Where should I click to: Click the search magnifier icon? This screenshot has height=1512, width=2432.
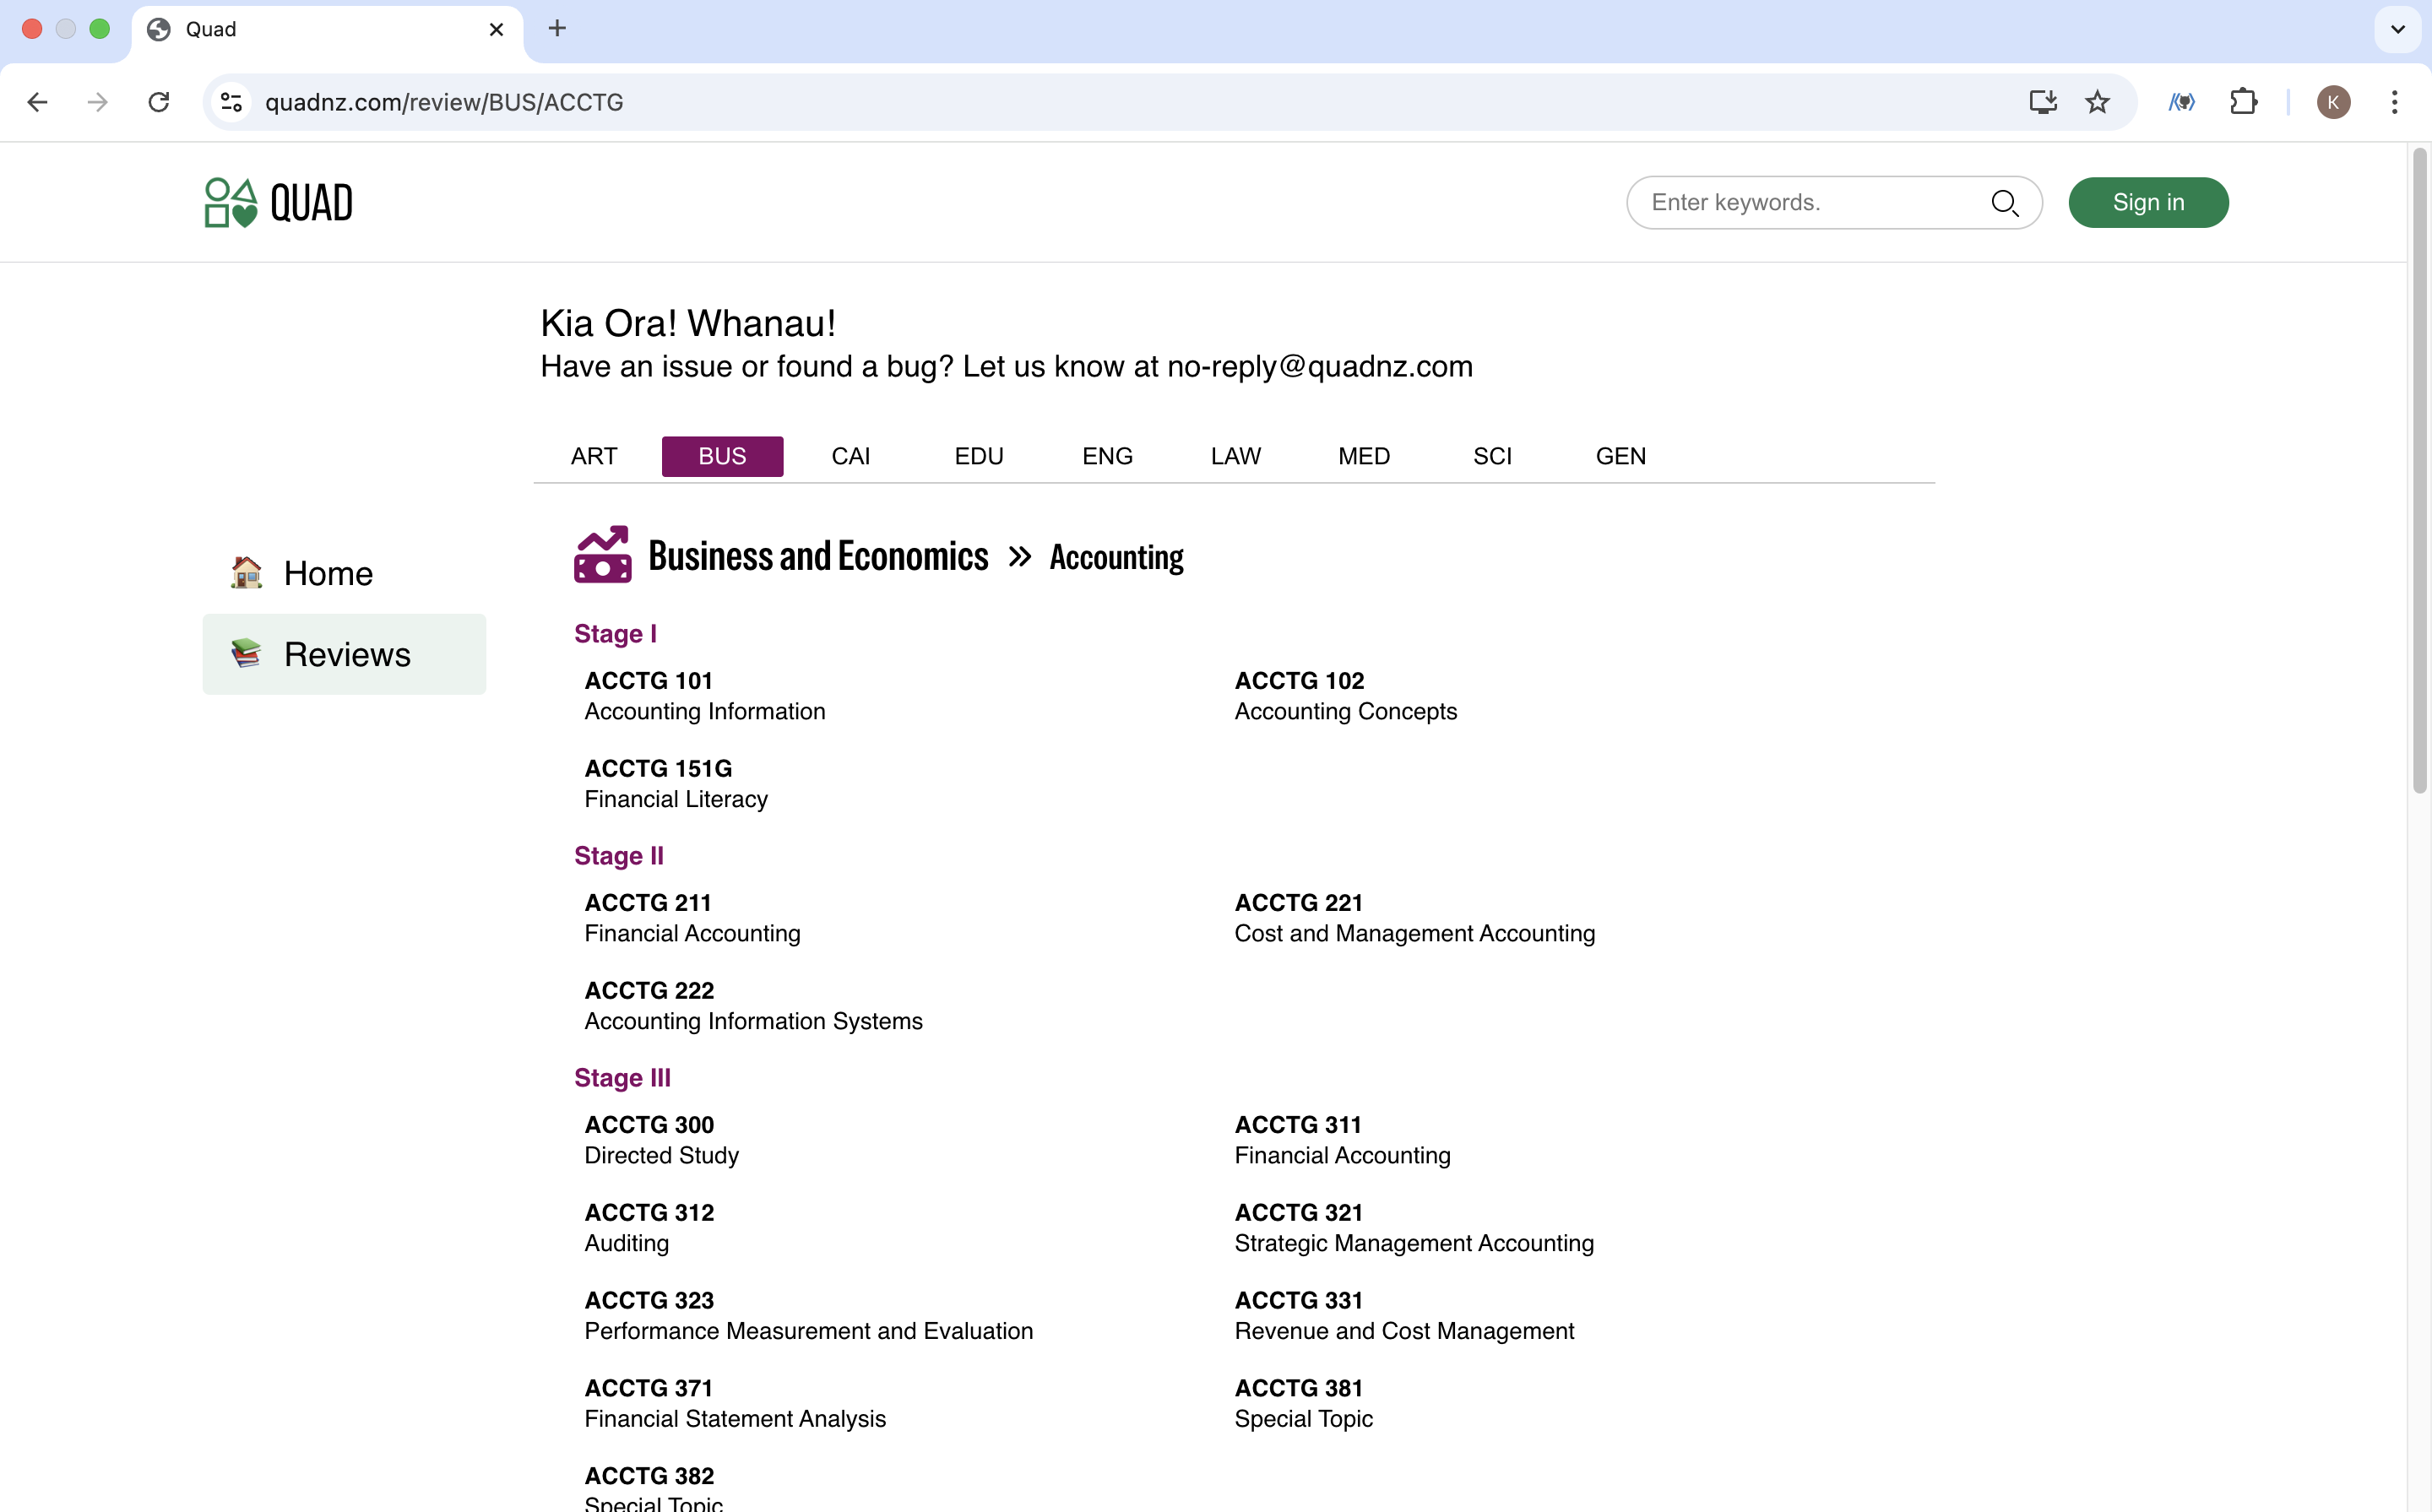[2006, 203]
